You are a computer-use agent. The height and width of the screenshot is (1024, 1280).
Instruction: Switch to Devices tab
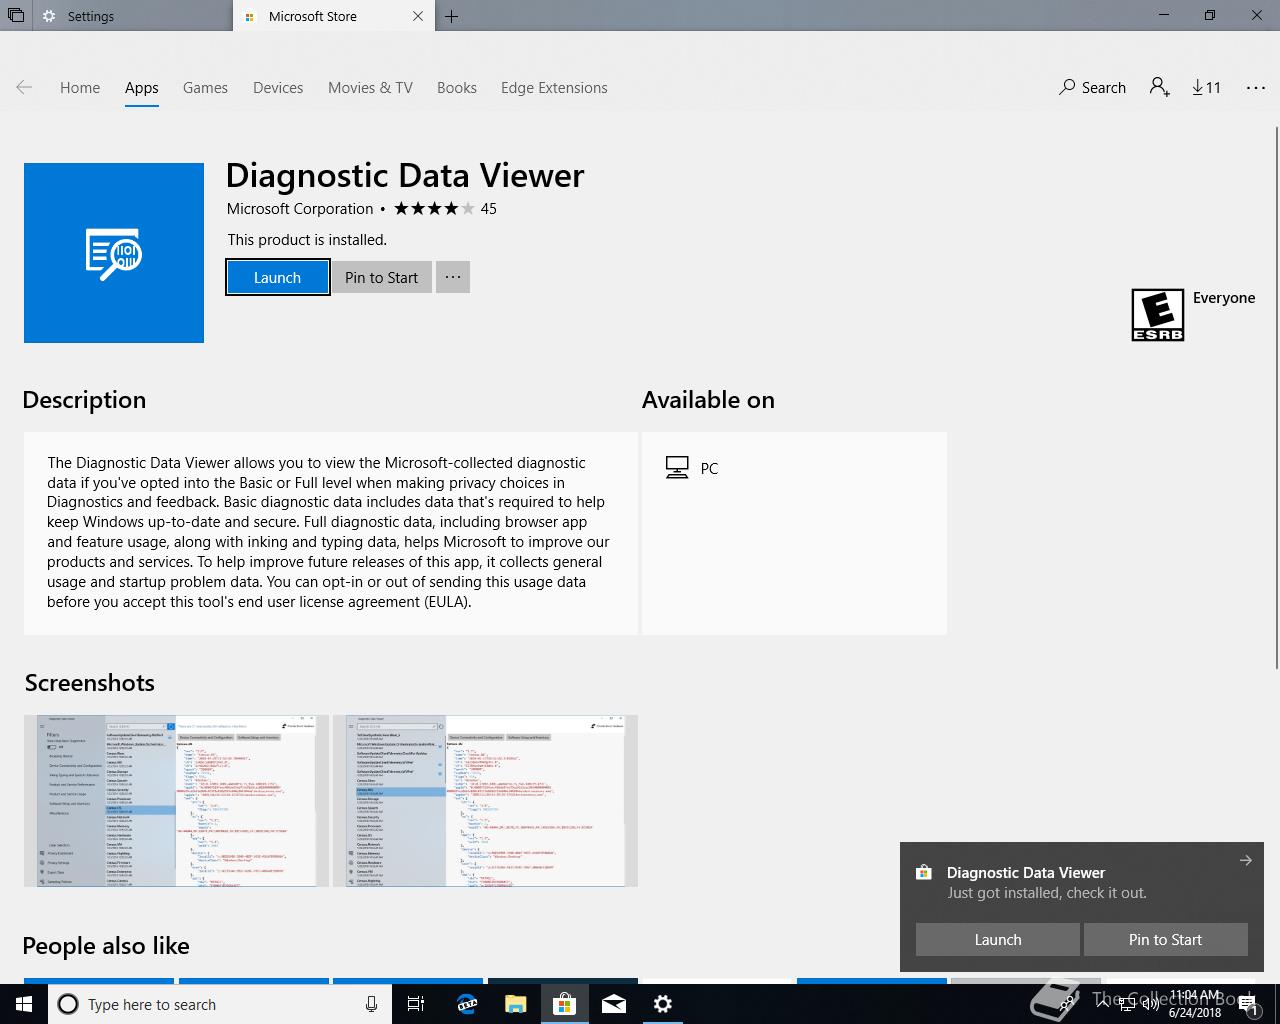click(x=278, y=88)
